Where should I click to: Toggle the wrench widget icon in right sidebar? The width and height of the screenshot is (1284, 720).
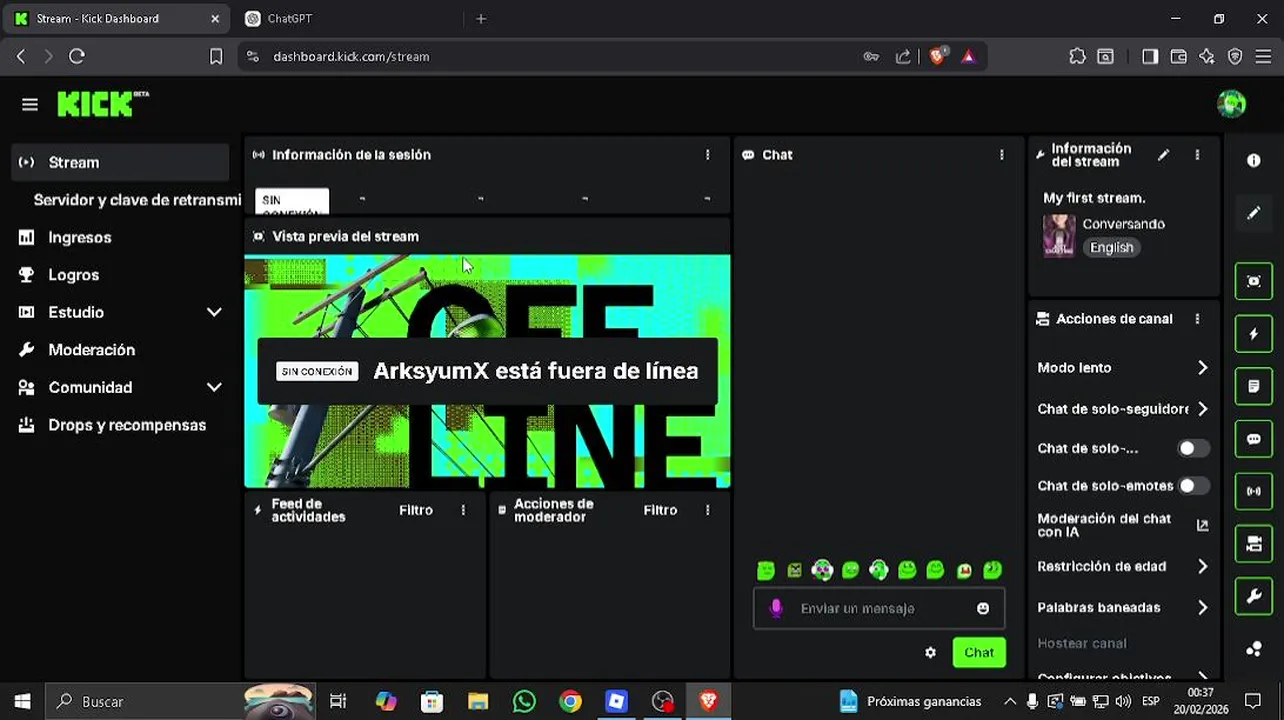pyautogui.click(x=1253, y=597)
